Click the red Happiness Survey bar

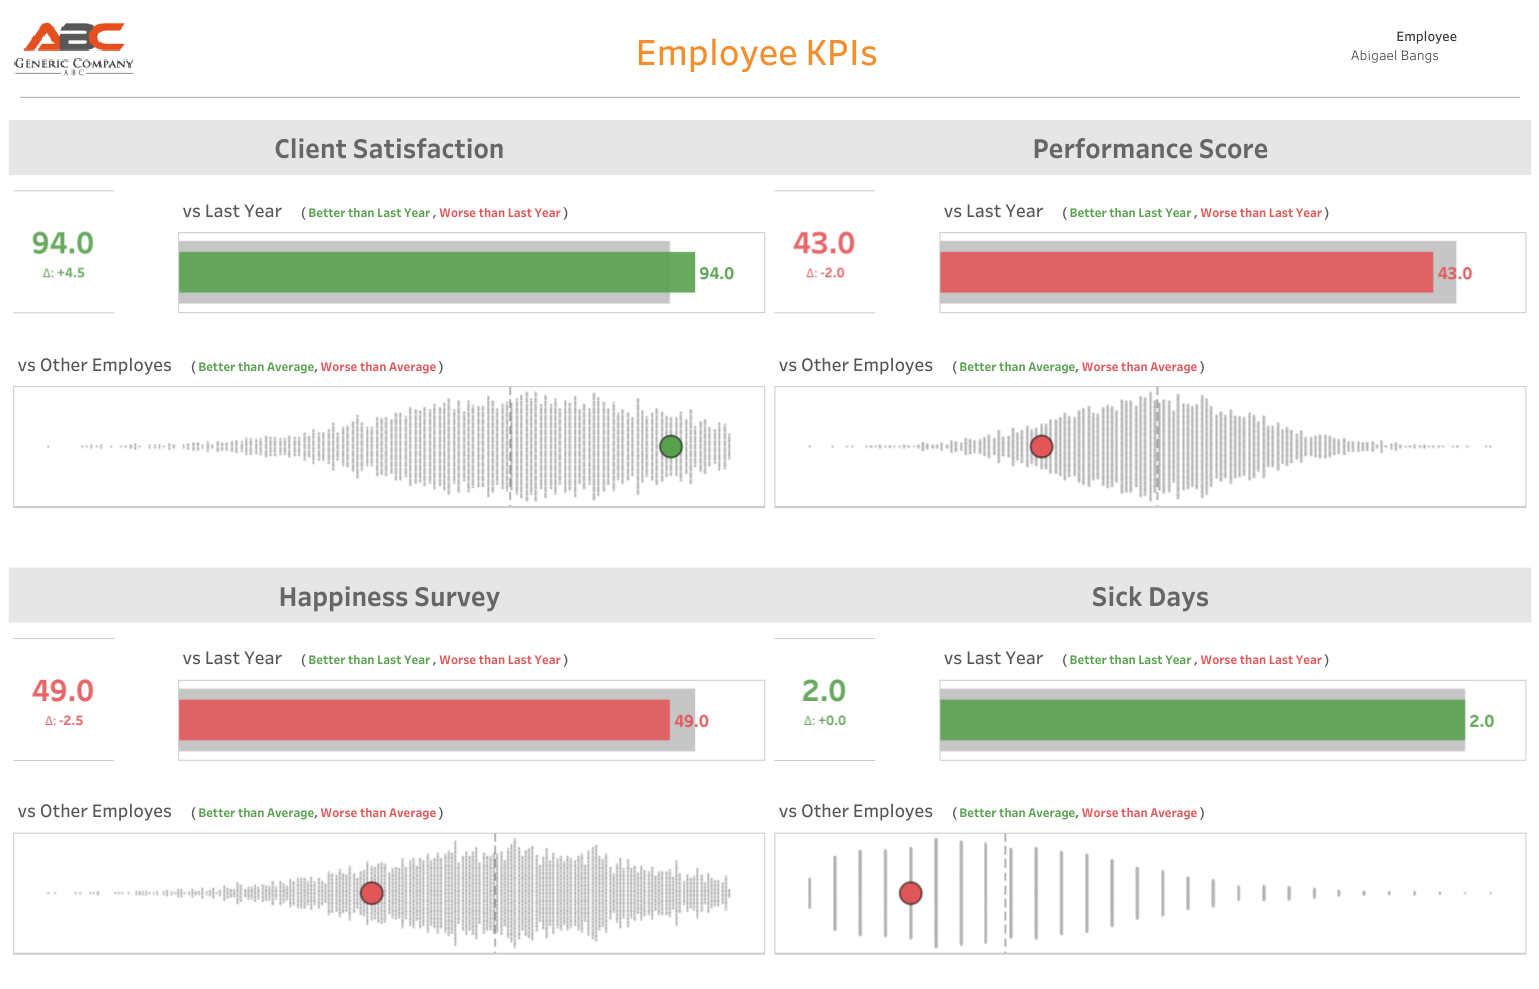click(x=424, y=720)
